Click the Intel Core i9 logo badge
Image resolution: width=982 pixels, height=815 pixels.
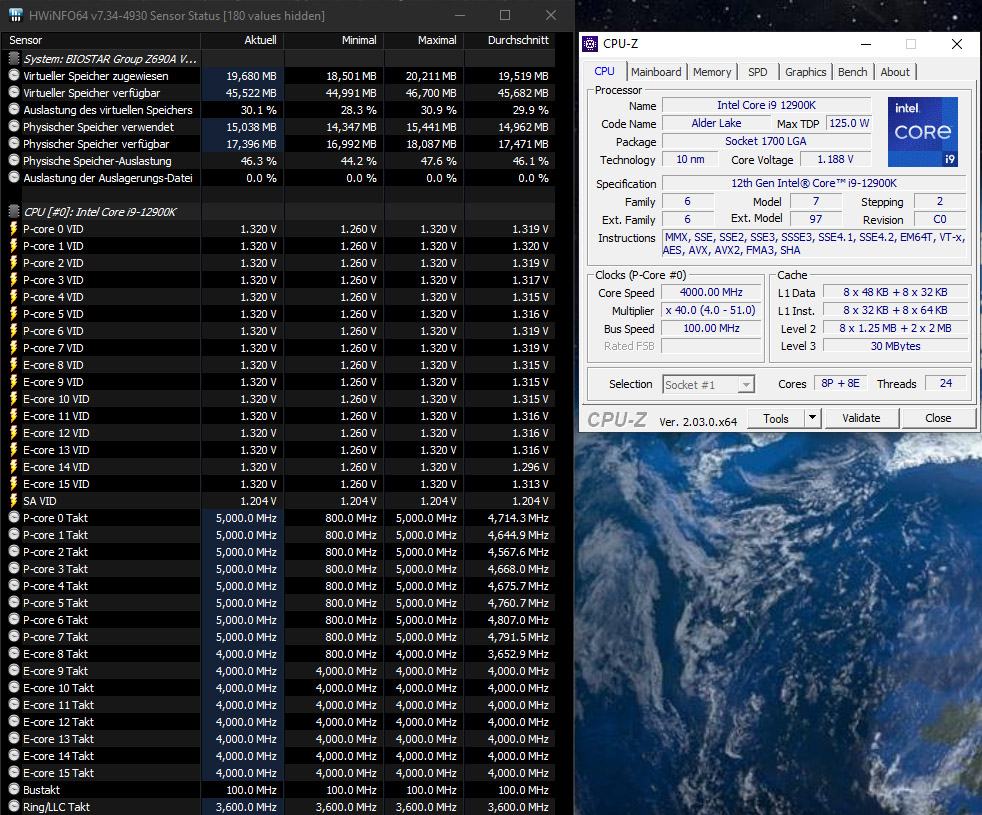point(923,132)
